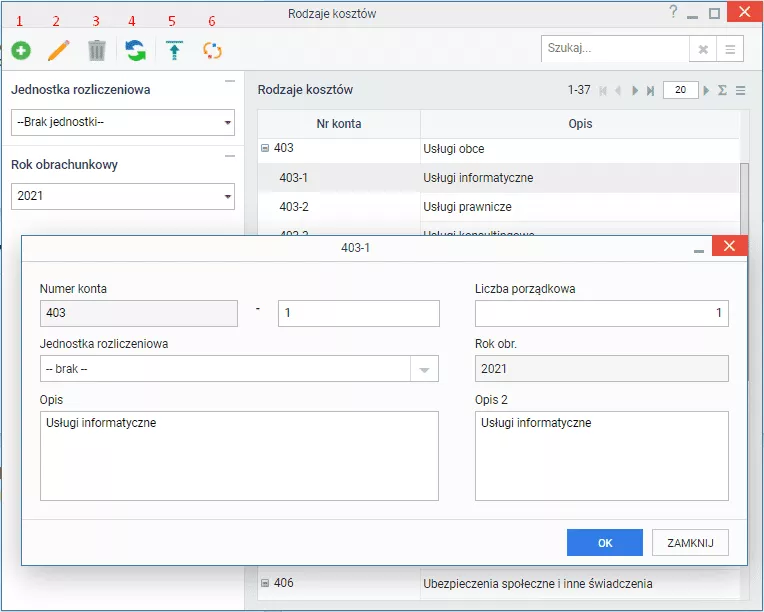This screenshot has width=764, height=612.
Task: Select row 403-2 in the list
Action: point(498,207)
